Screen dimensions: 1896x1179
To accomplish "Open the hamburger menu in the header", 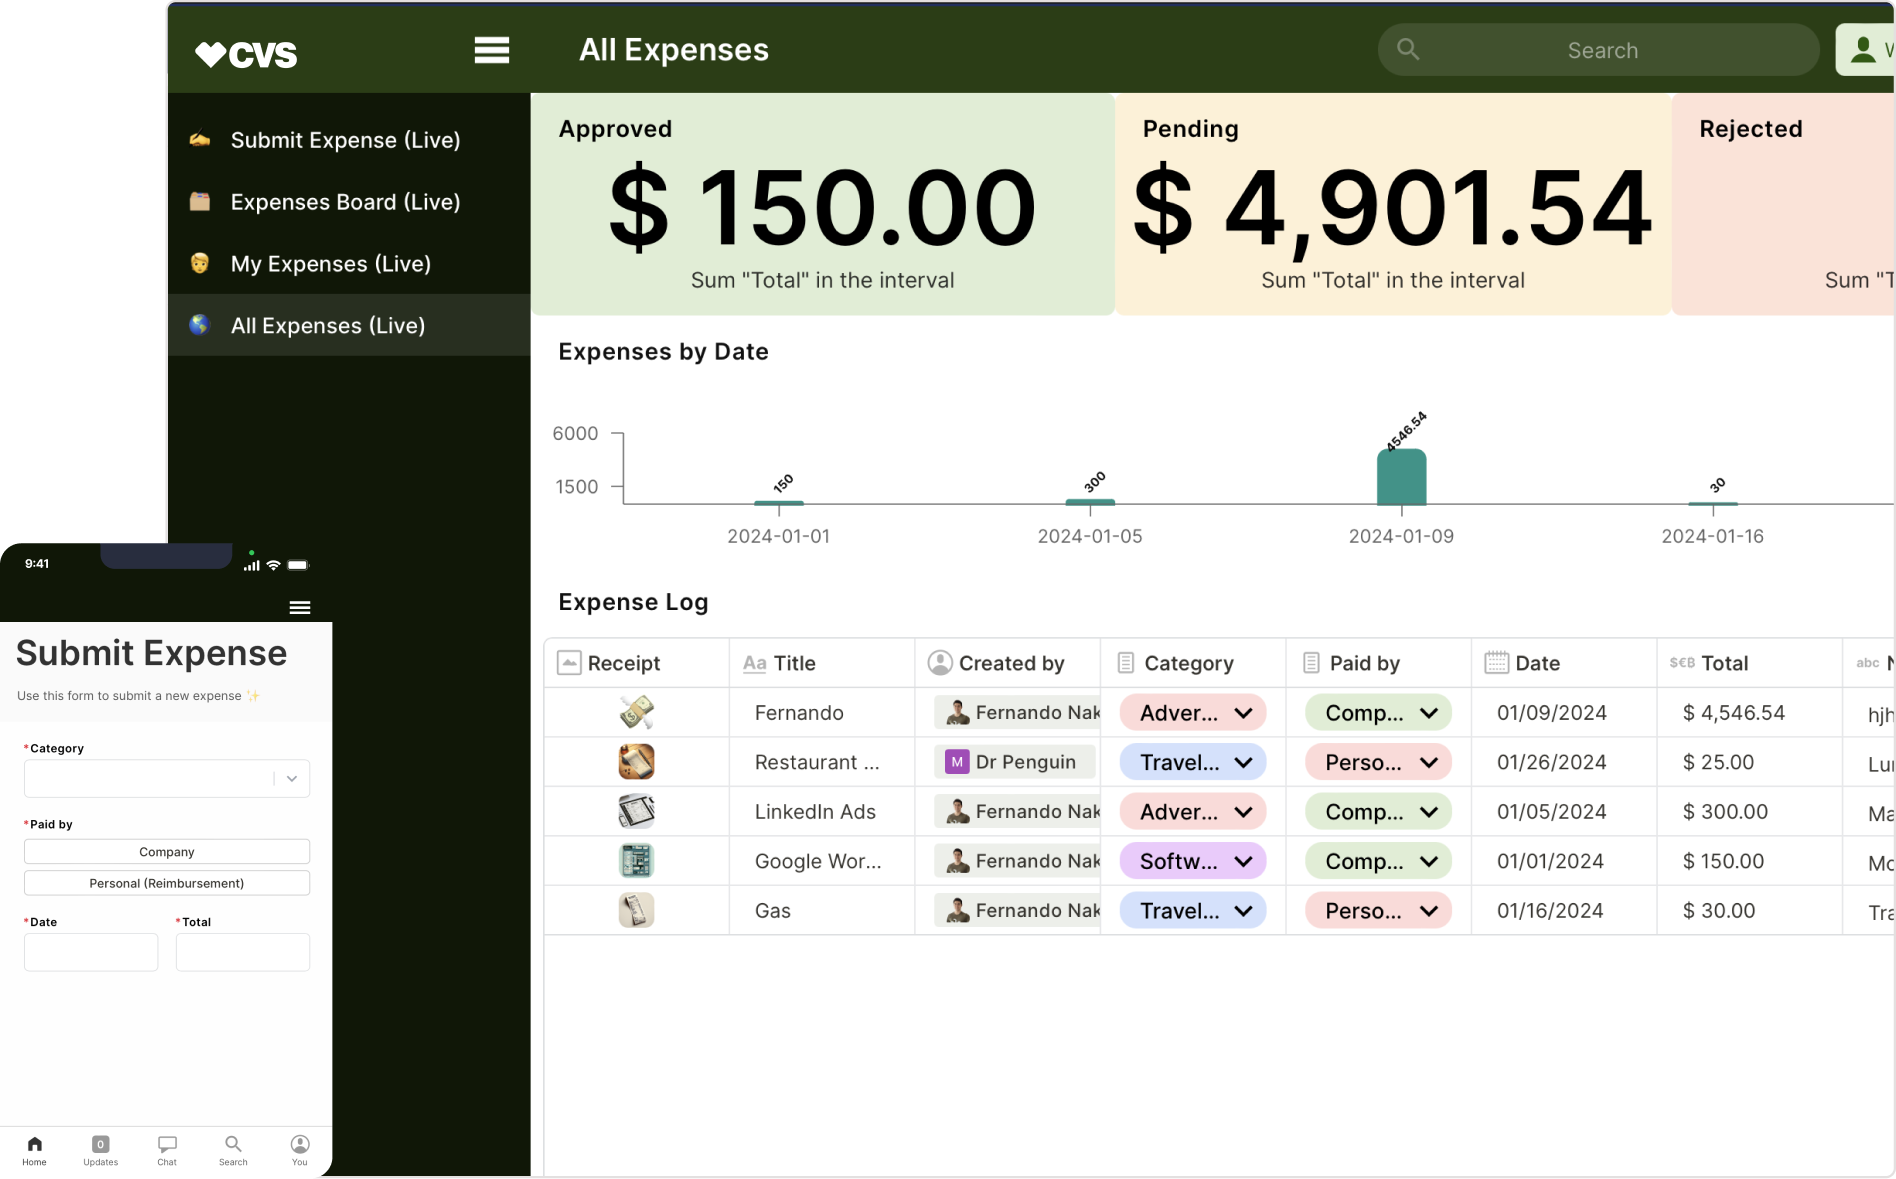I will tap(491, 50).
